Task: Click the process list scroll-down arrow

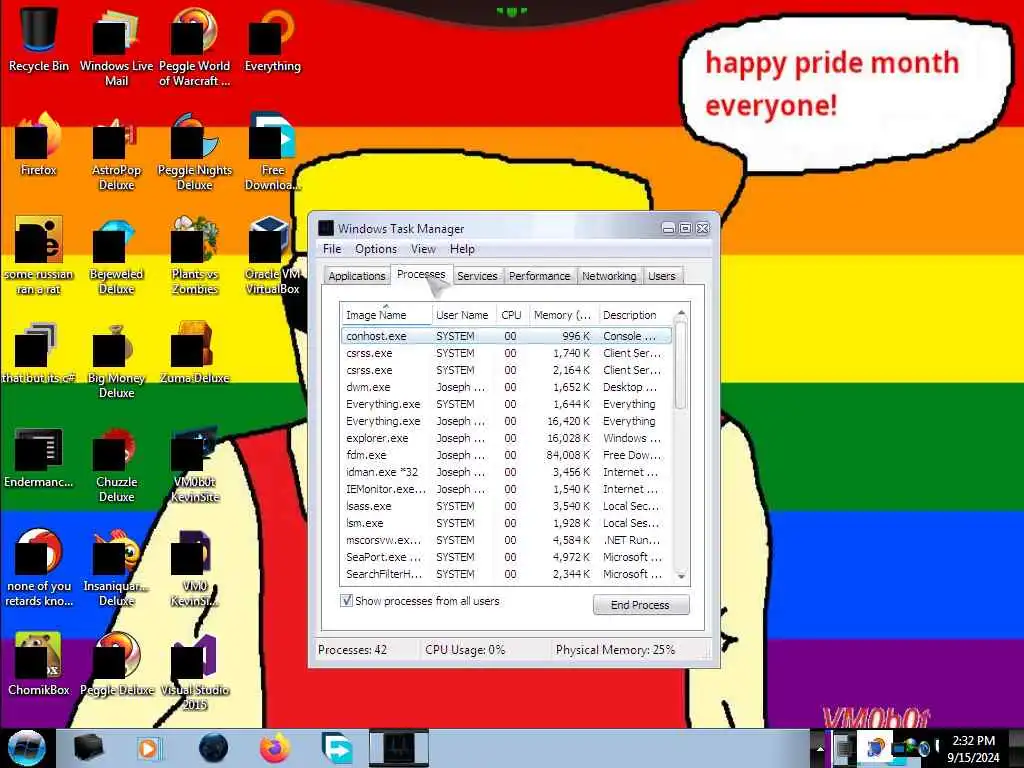Action: coord(681,576)
